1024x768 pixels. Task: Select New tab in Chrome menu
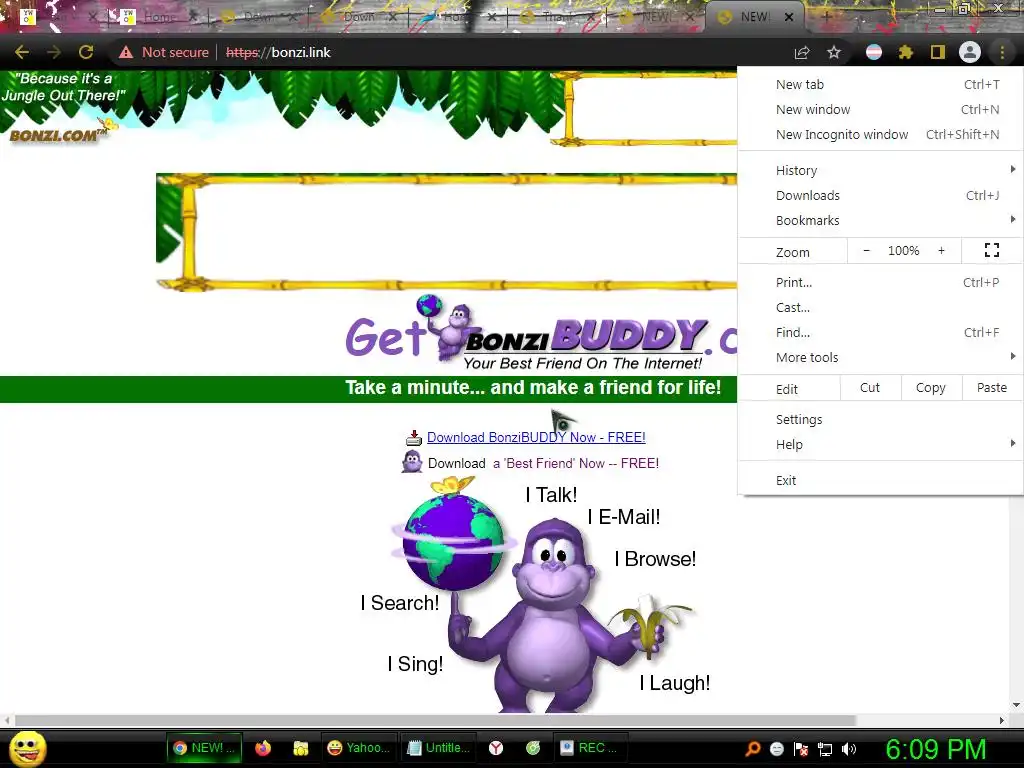click(x=881, y=84)
